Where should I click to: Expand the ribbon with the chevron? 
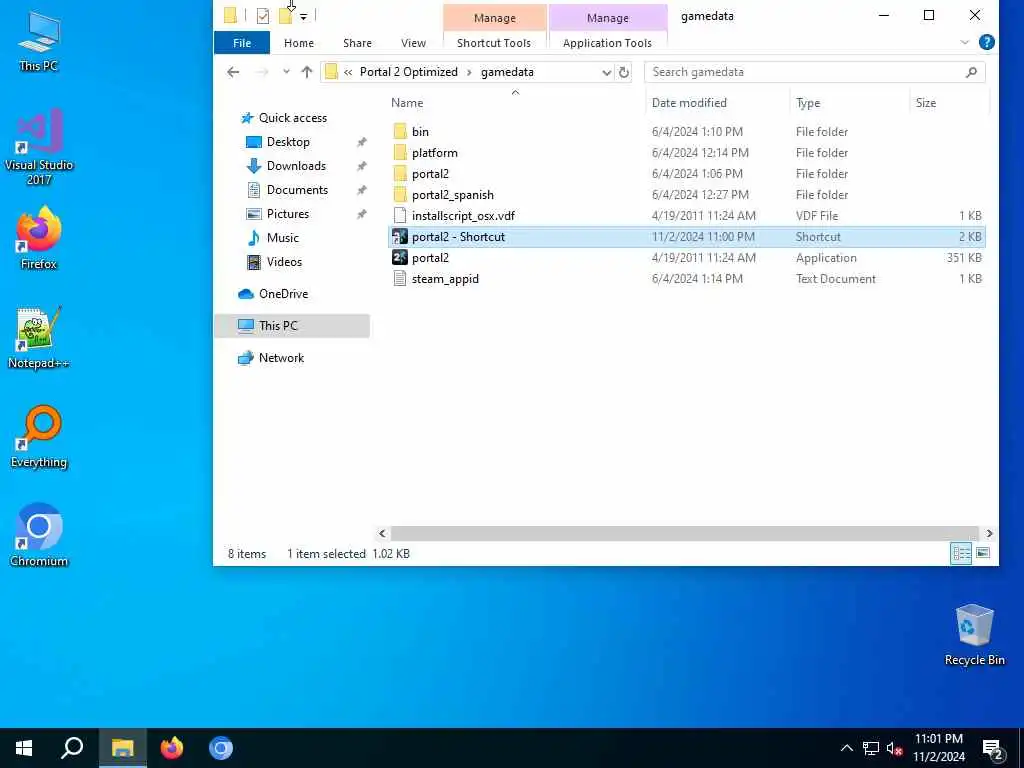(965, 42)
